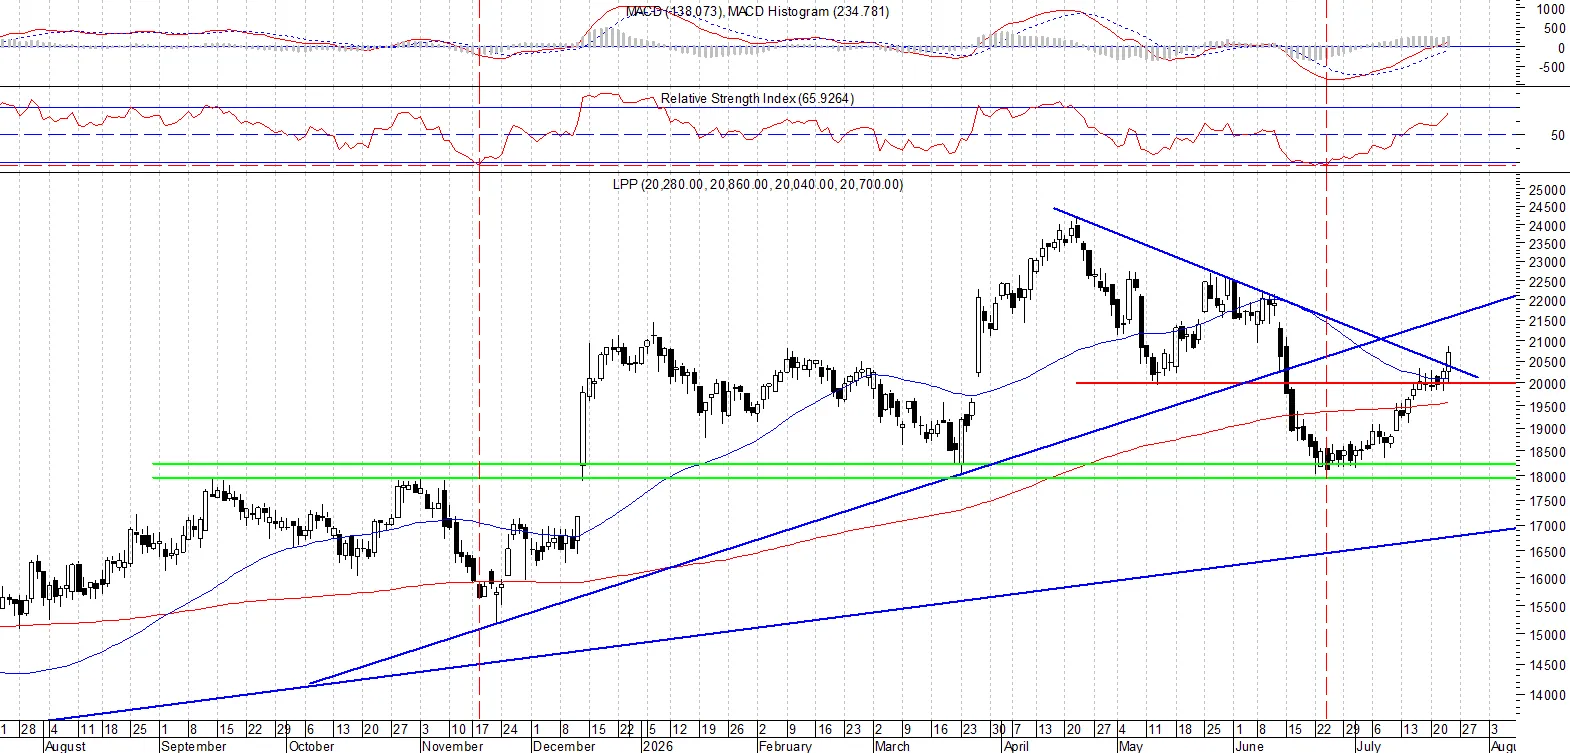The height and width of the screenshot is (753, 1570).
Task: Select the red horizontal line near 20000
Action: (1295, 382)
